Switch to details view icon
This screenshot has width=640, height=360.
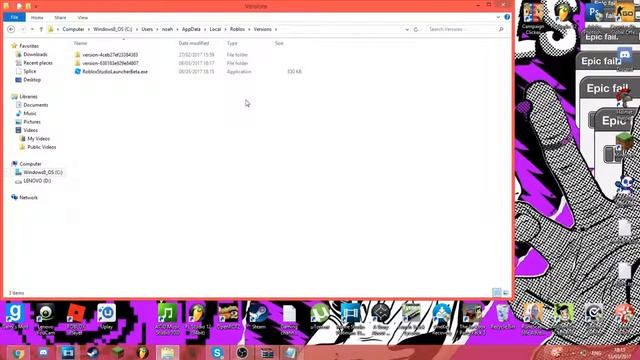(x=497, y=292)
